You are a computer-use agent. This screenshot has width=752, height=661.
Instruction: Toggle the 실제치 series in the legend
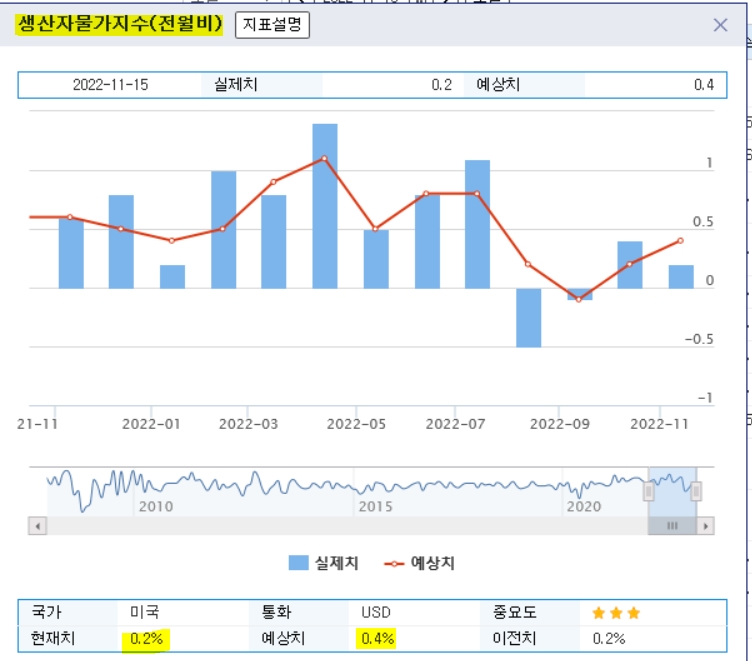coord(324,563)
